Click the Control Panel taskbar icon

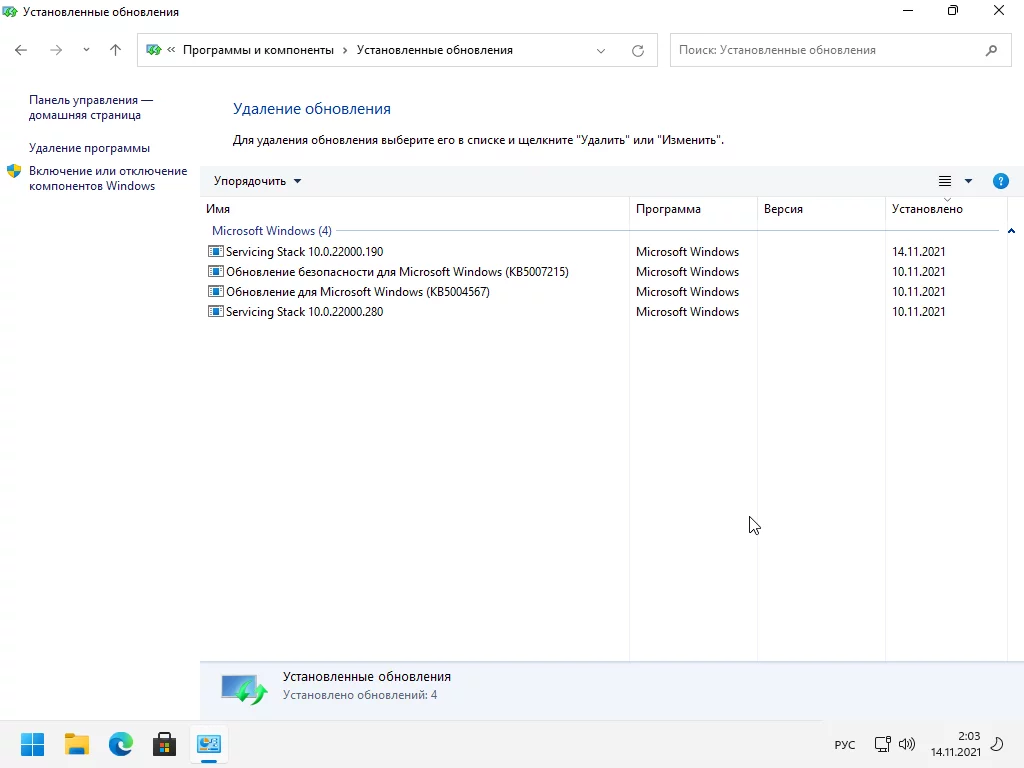[x=209, y=744]
